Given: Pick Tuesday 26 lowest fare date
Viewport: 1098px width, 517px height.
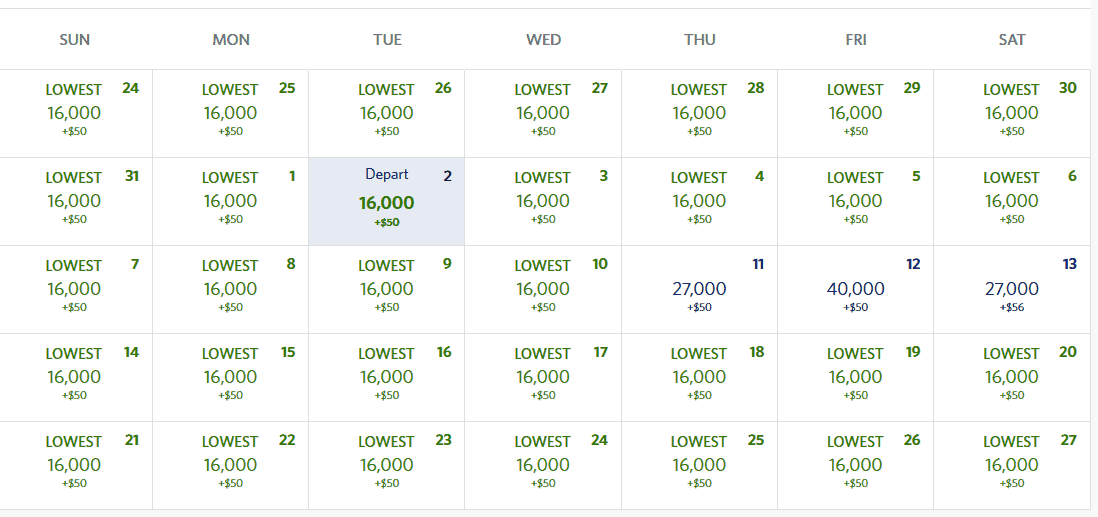Looking at the screenshot, I should (387, 113).
